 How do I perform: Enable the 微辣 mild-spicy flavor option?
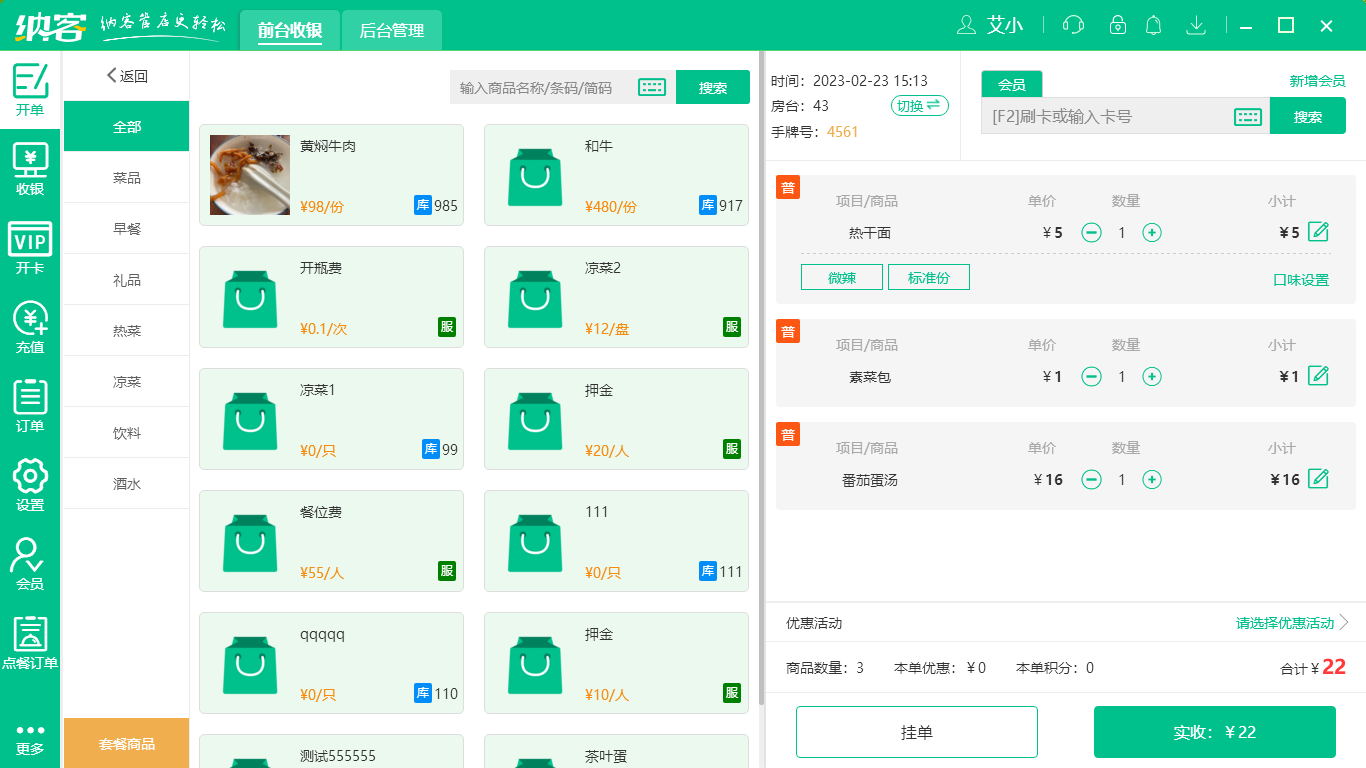[841, 277]
